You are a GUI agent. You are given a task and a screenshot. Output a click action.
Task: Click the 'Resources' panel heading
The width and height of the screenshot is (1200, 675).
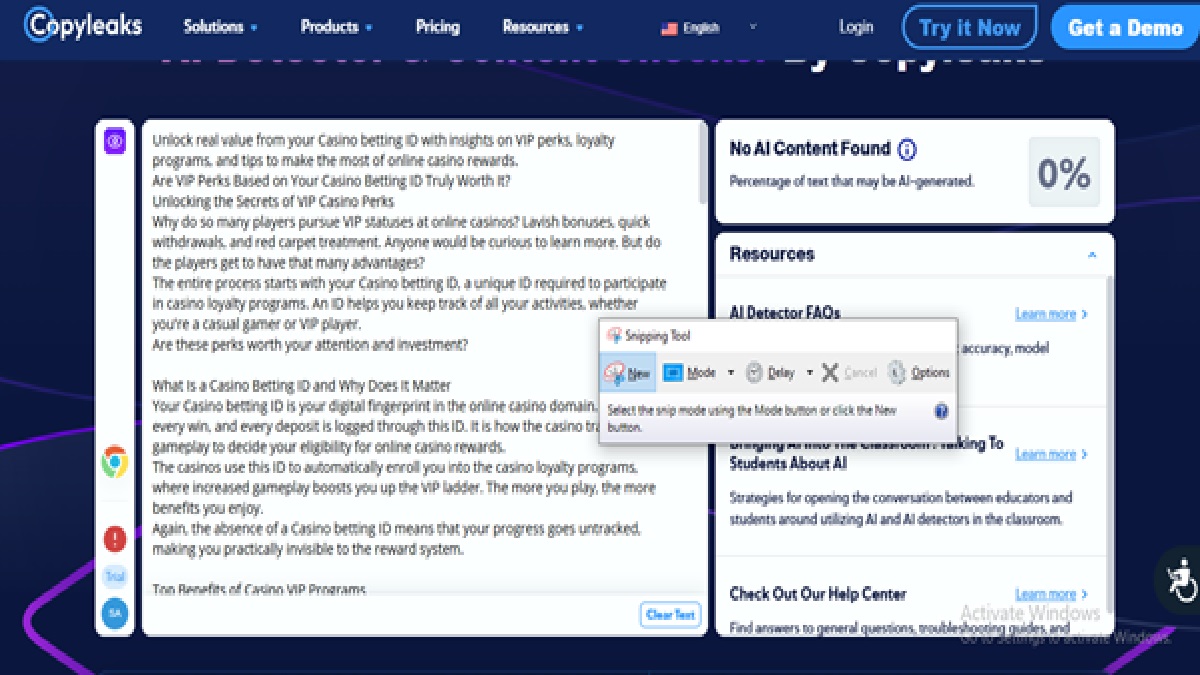772,254
